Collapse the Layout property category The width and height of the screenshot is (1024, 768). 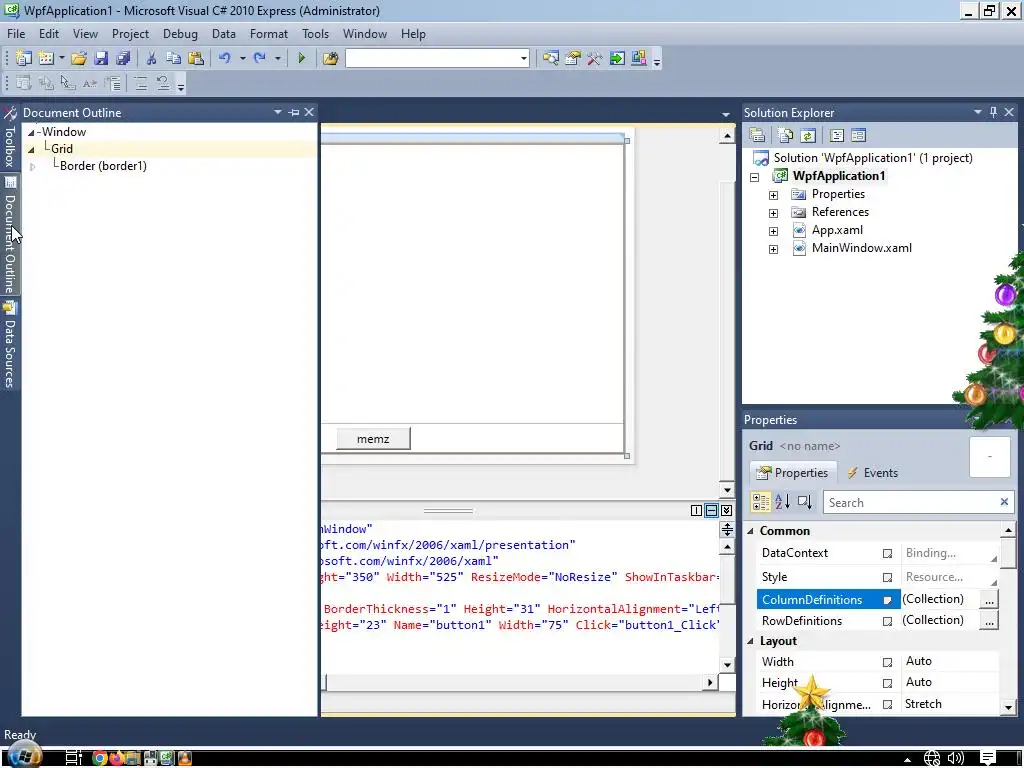[750, 641]
